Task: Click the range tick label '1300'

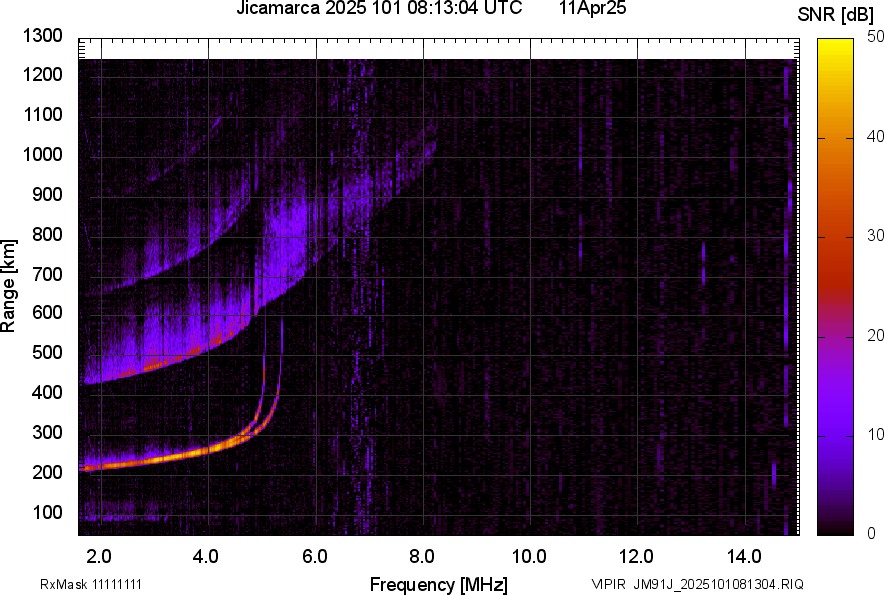Action: coord(42,36)
